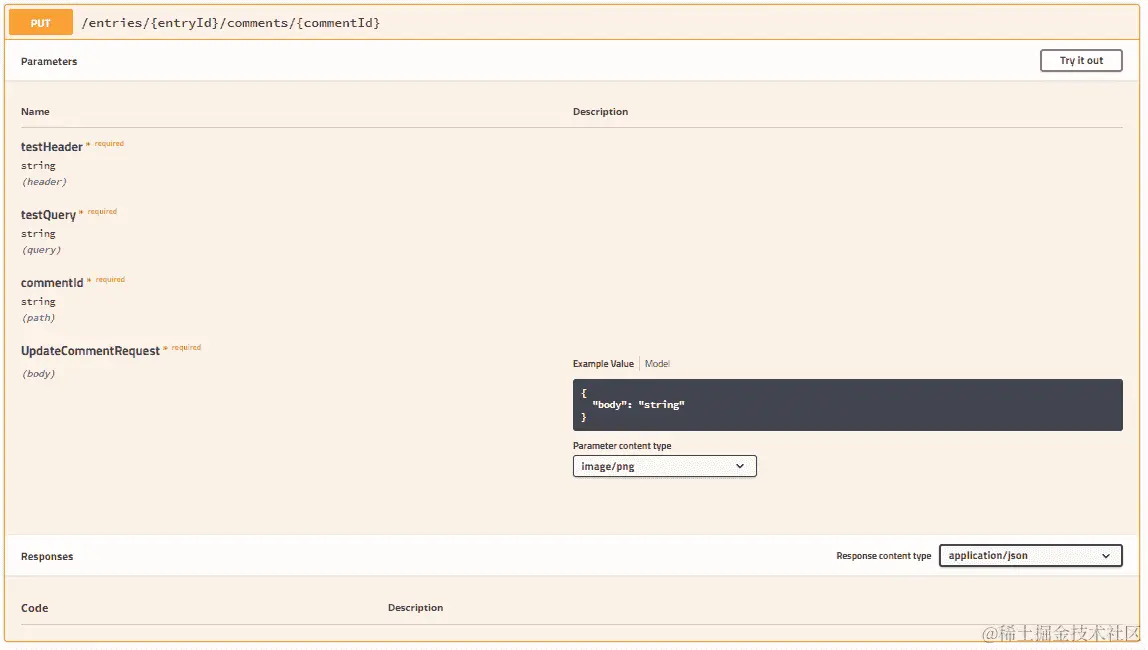Click the Parameters section heading
The image size is (1148, 650).
49,61
